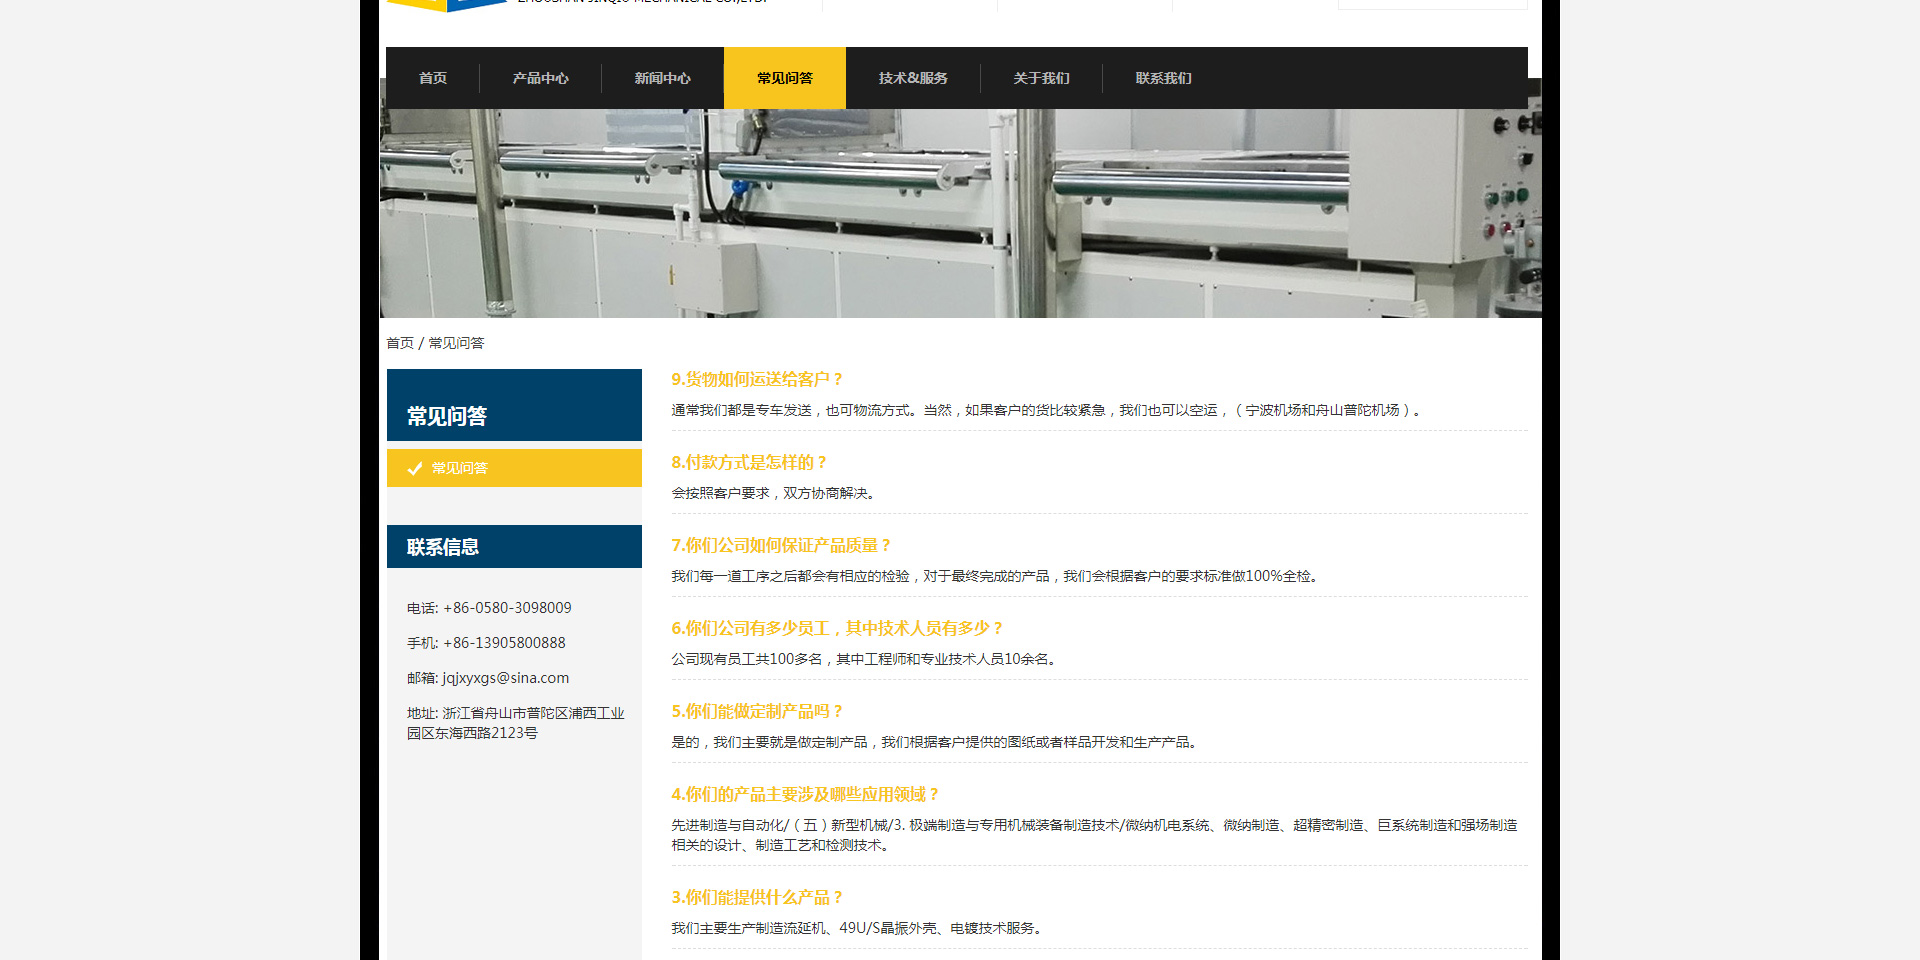This screenshot has width=1920, height=960.
Task: Open question 4.你们的产品主要涉及哪些应用领域？
Action: pyautogui.click(x=805, y=795)
